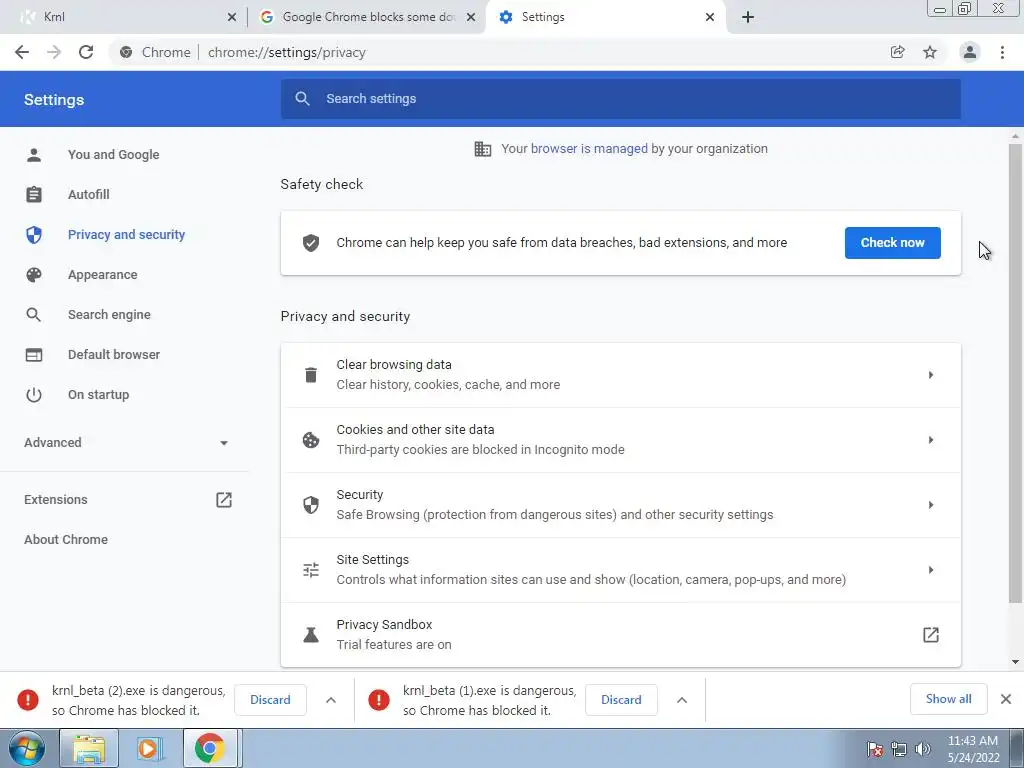
Task: Reload the page with the refresh icon
Action: click(86, 52)
